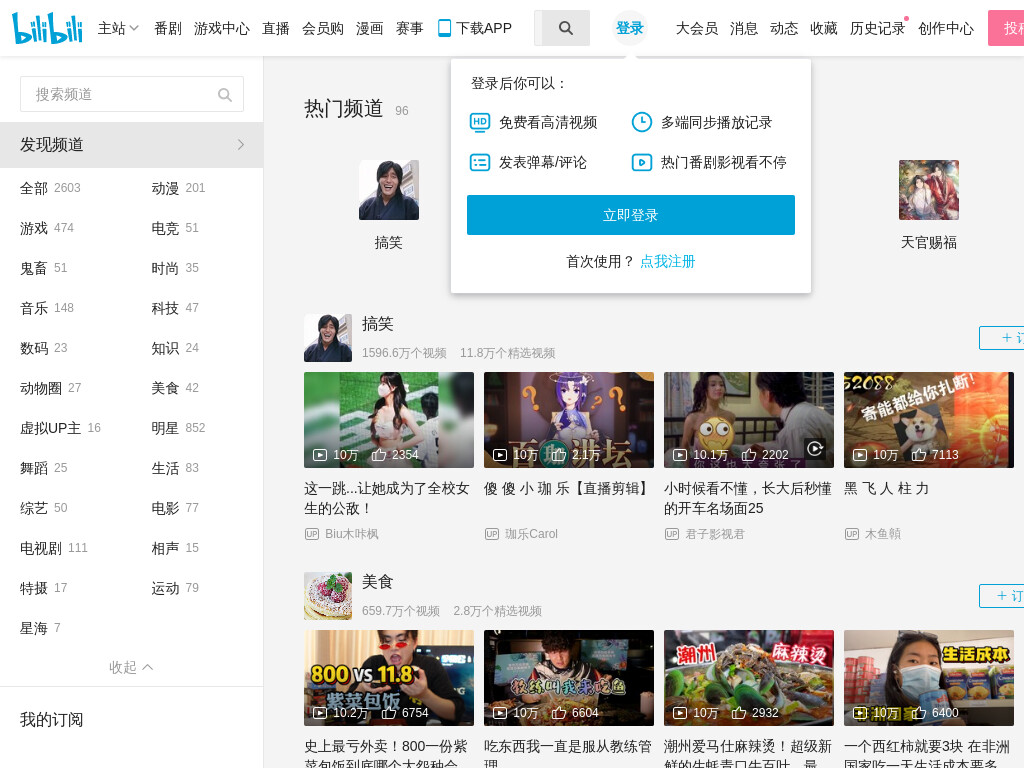Click the UP icon beside 木鱼頔

(852, 534)
